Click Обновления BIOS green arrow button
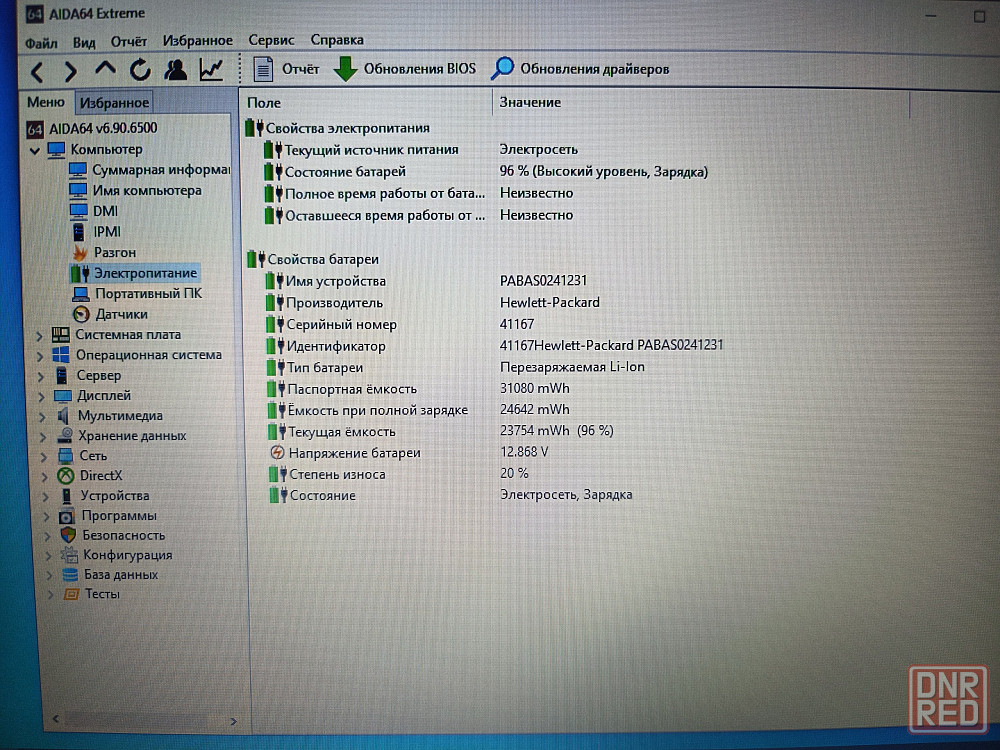Image resolution: width=1000 pixels, height=750 pixels. (405, 69)
